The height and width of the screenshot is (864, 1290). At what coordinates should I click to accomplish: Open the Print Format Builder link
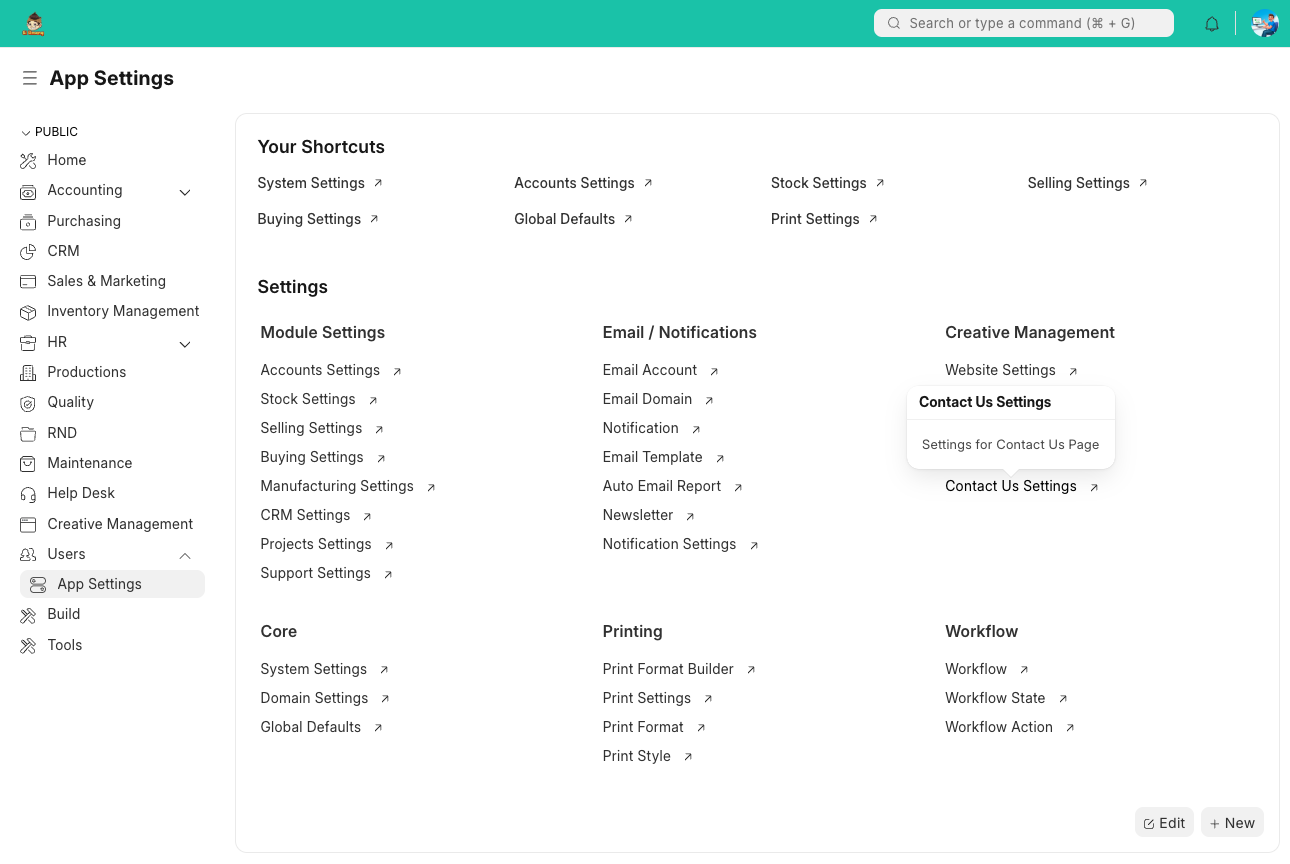668,669
